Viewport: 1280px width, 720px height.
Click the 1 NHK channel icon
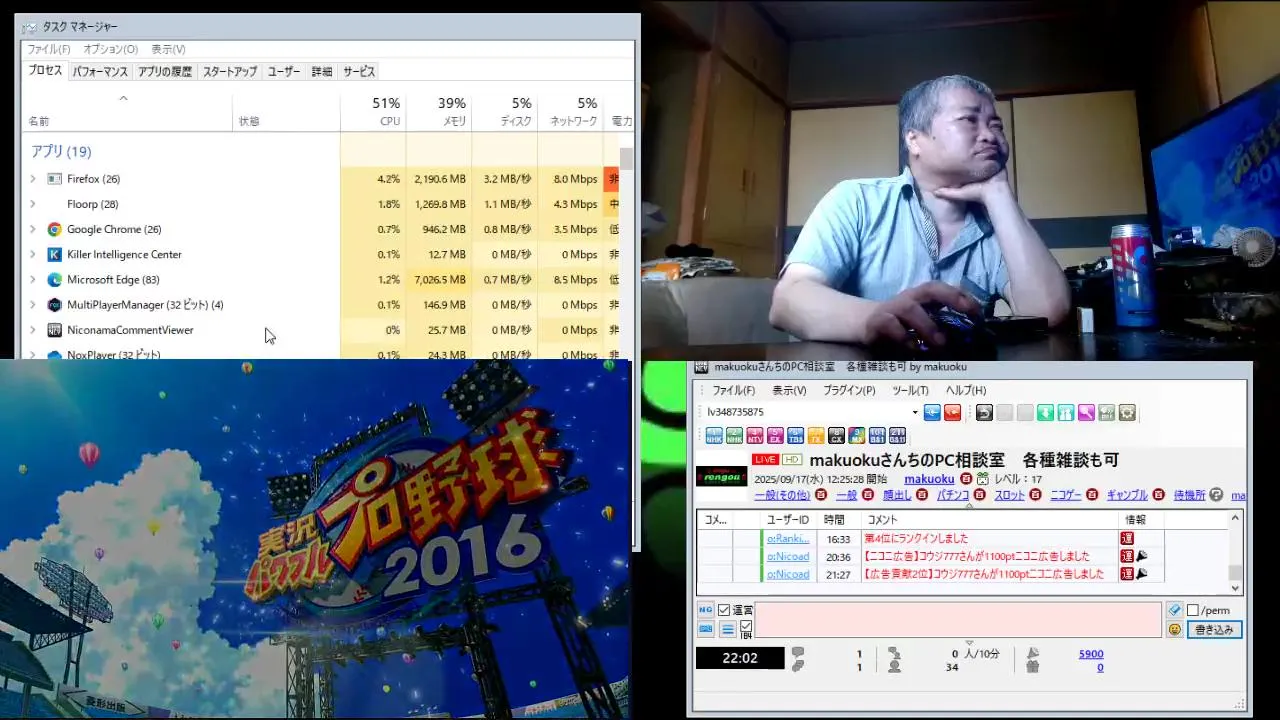(x=714, y=436)
